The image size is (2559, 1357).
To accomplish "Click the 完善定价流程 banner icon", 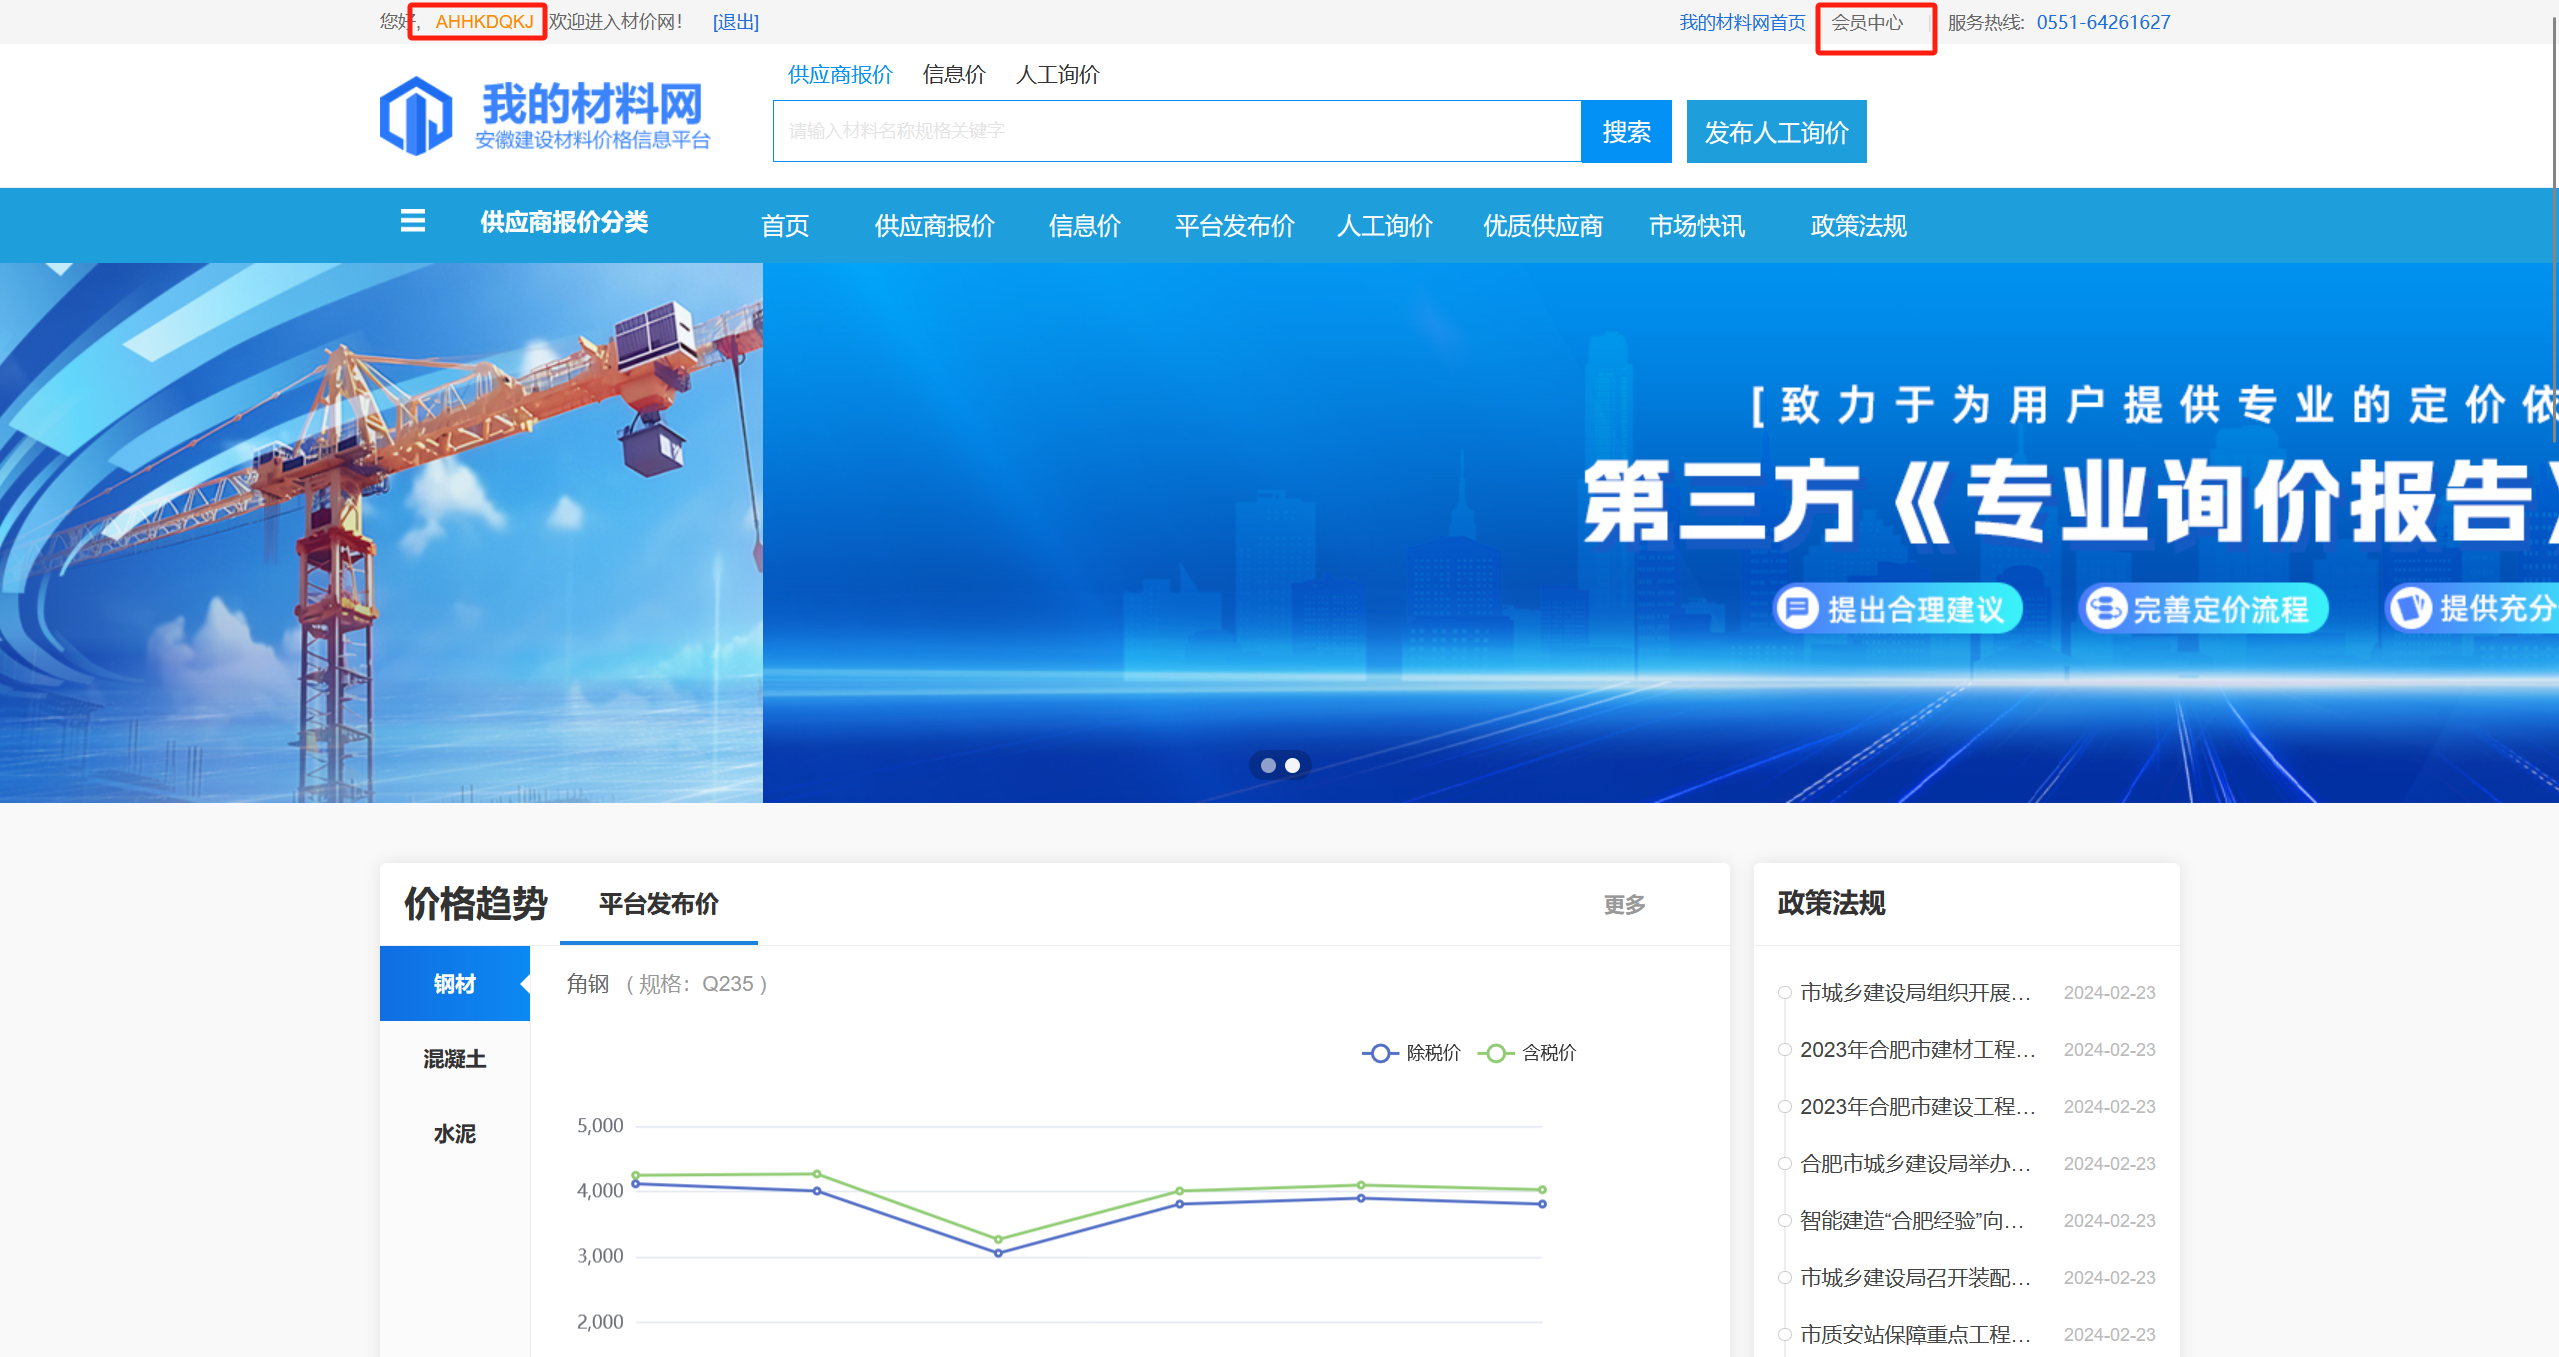I will point(2105,608).
